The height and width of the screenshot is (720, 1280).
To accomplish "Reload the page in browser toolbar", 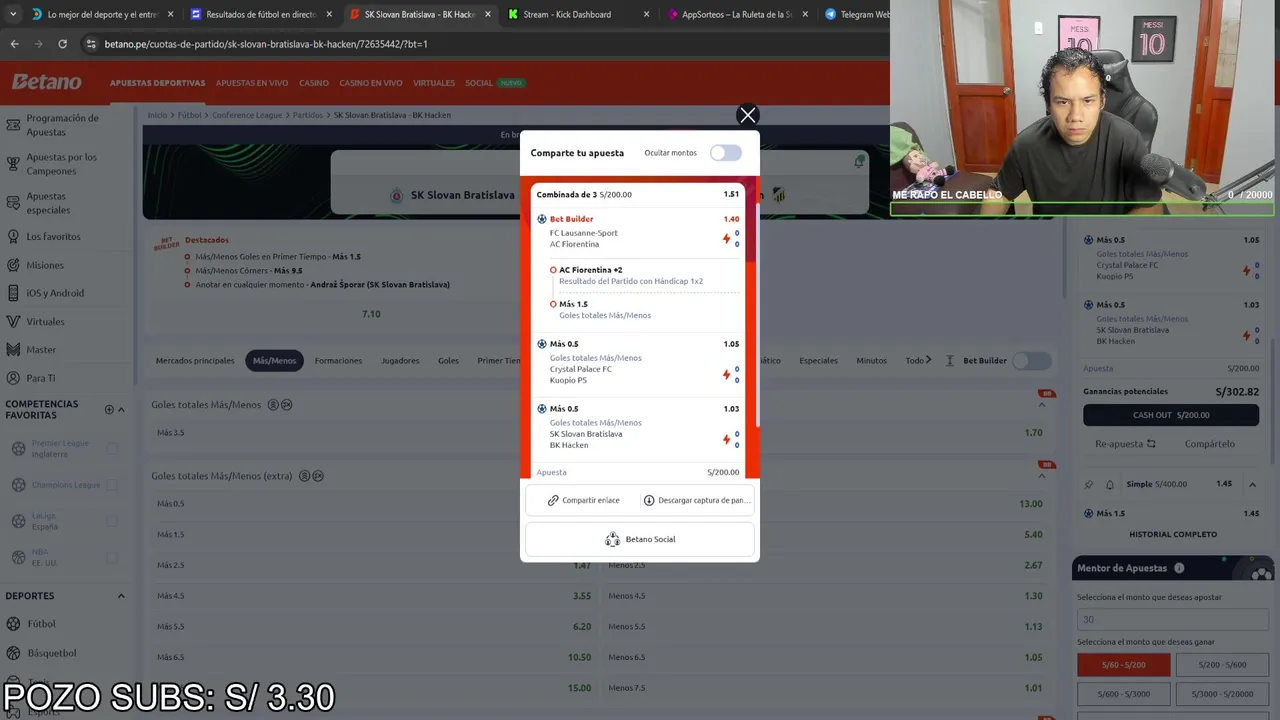I will click(x=62, y=44).
